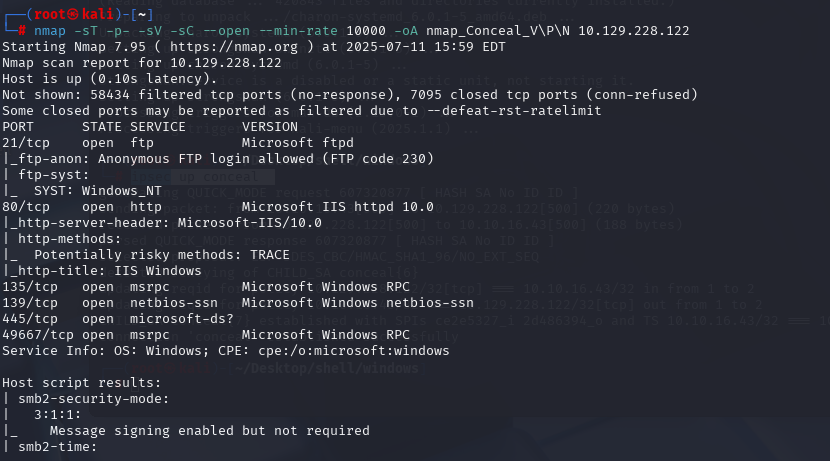Click the 135/tcp msrpc row

206,287
